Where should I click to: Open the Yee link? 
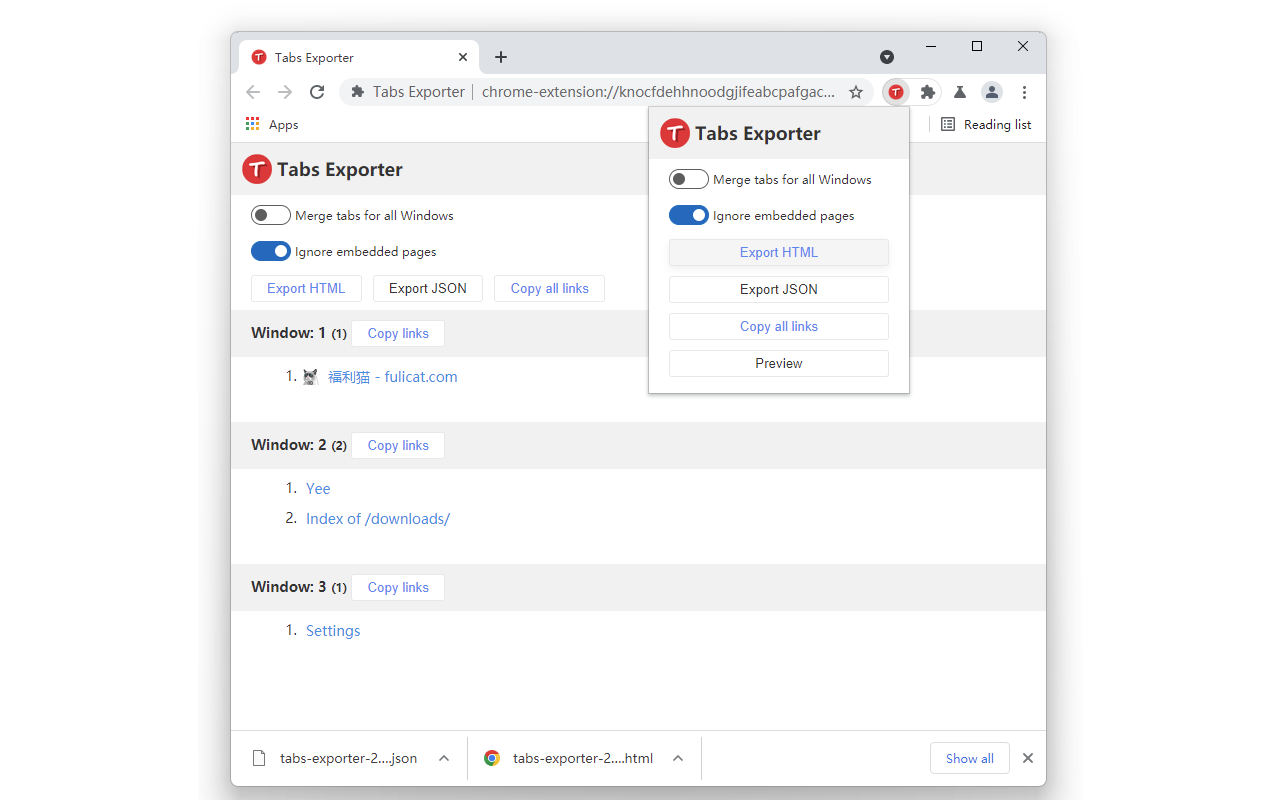(x=318, y=488)
